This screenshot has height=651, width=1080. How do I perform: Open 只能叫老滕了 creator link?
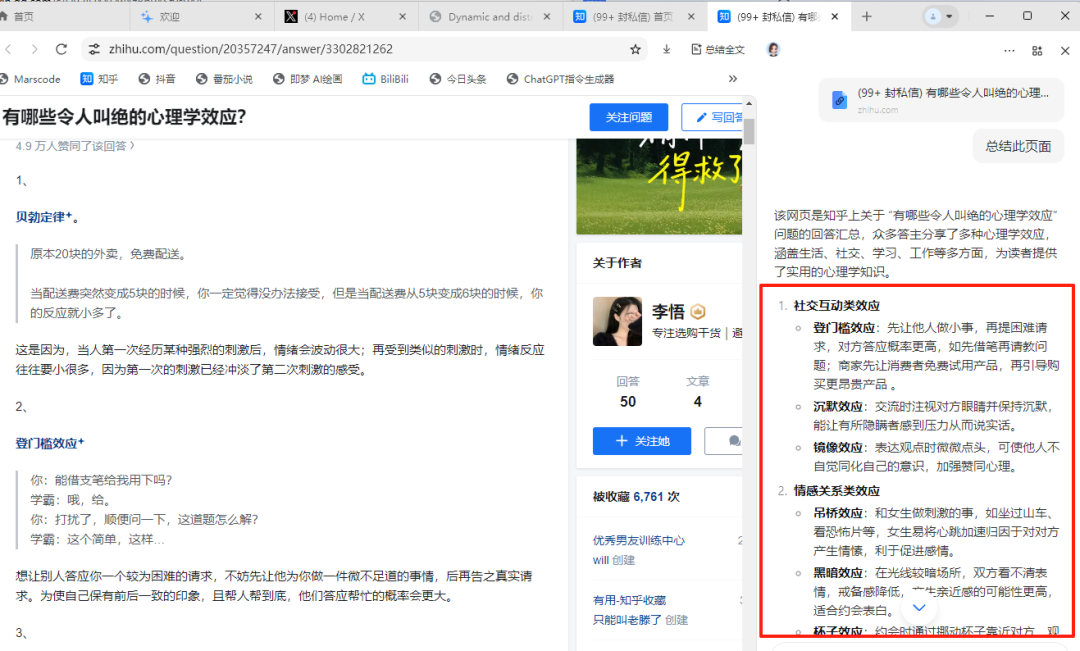(627, 620)
